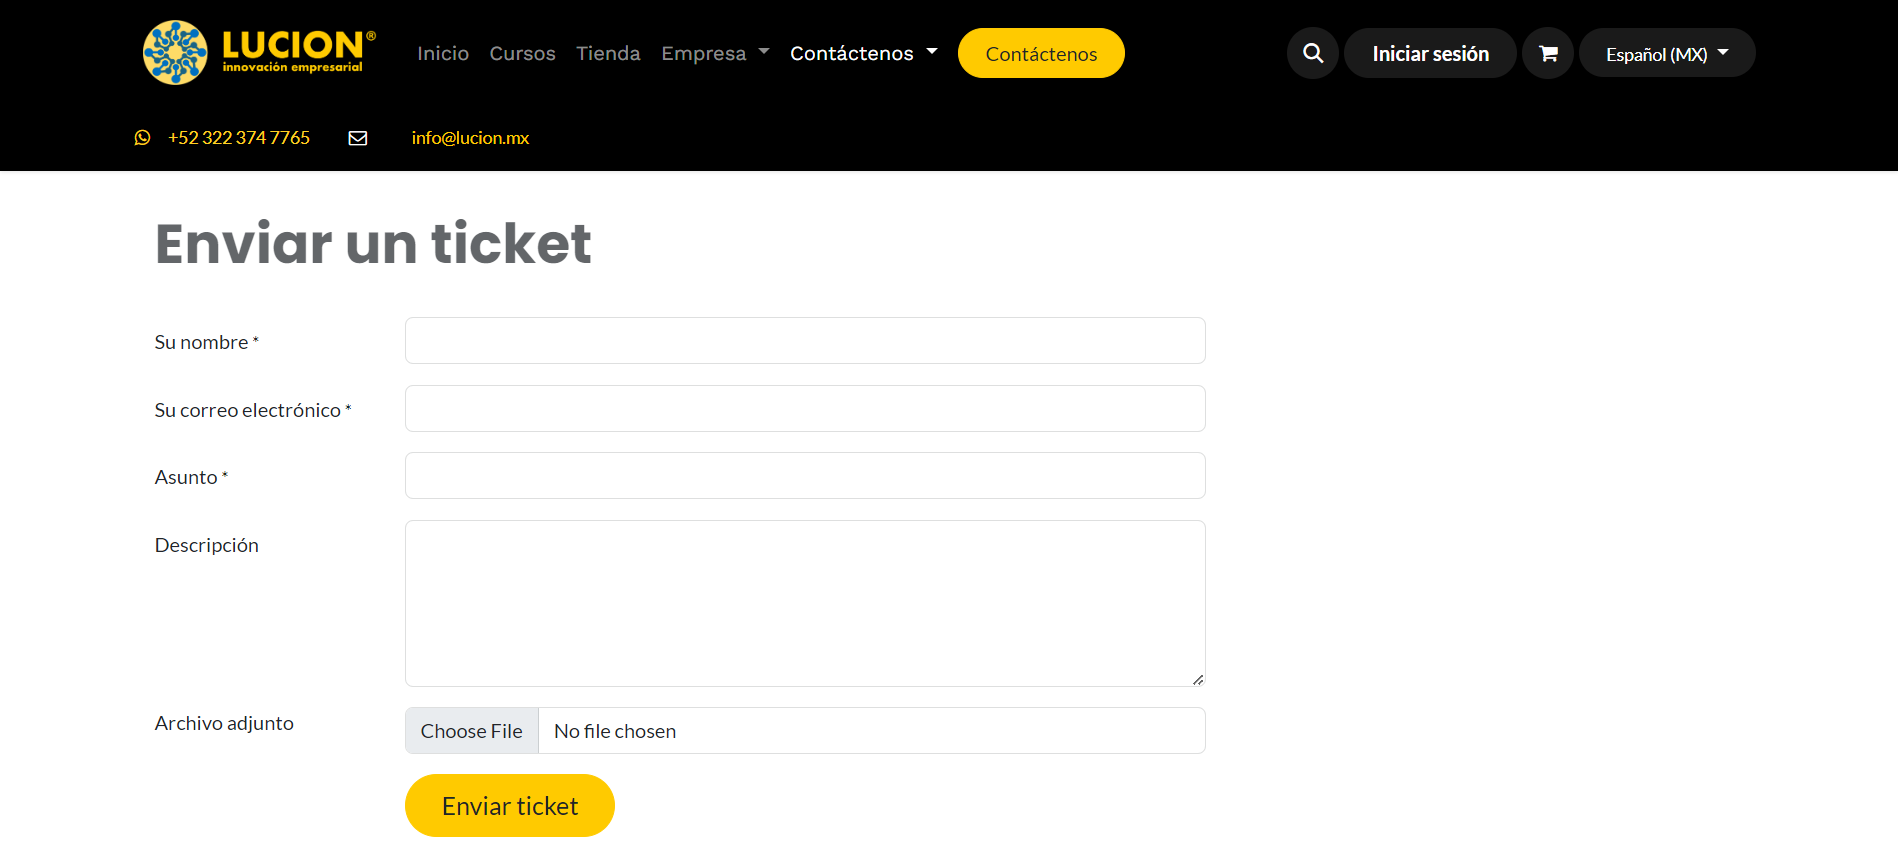Viewport: 1898px width, 866px height.
Task: Open the Español (MX) language selector
Action: pos(1666,53)
